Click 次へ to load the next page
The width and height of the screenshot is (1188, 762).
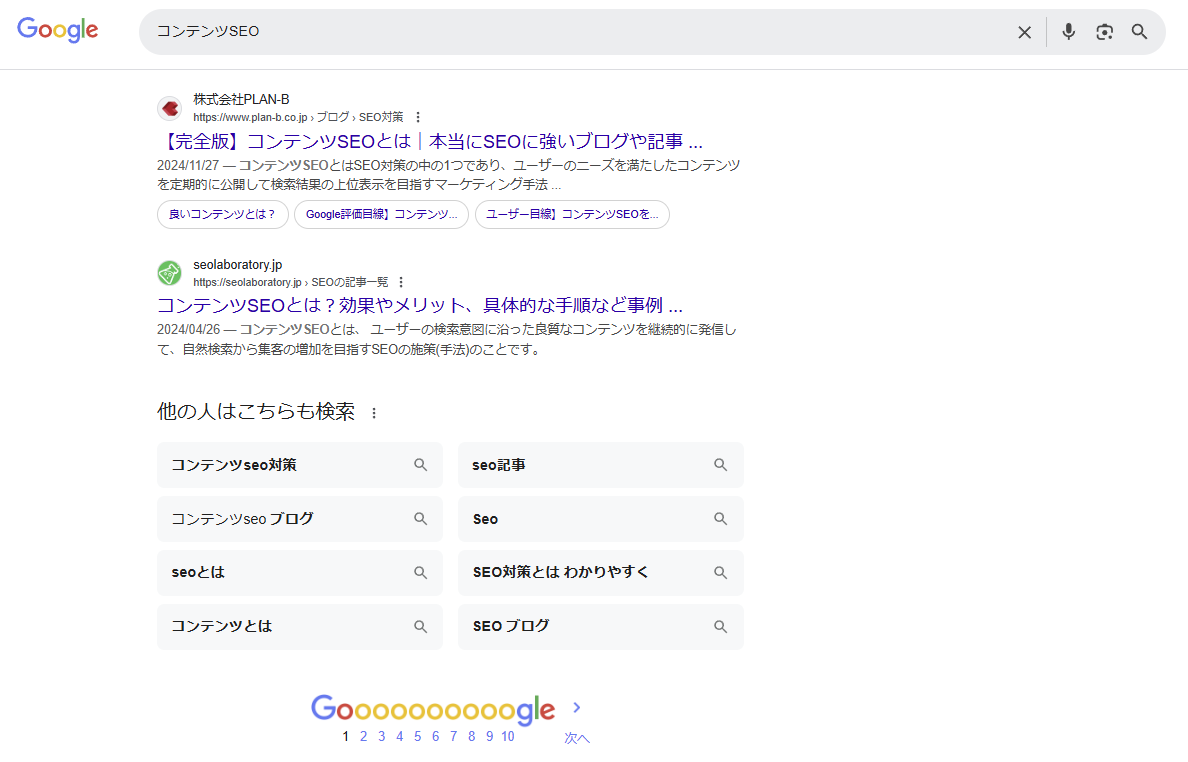576,737
